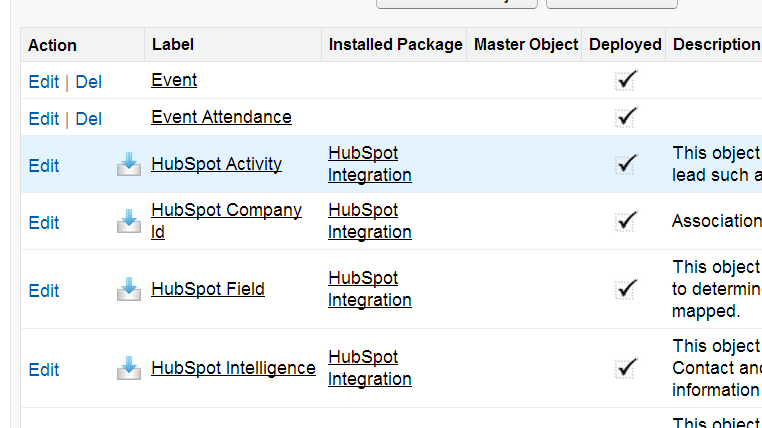The image size is (762, 428).
Task: Click the Deployed checkmark for HubSpot Activity
Action: (627, 164)
